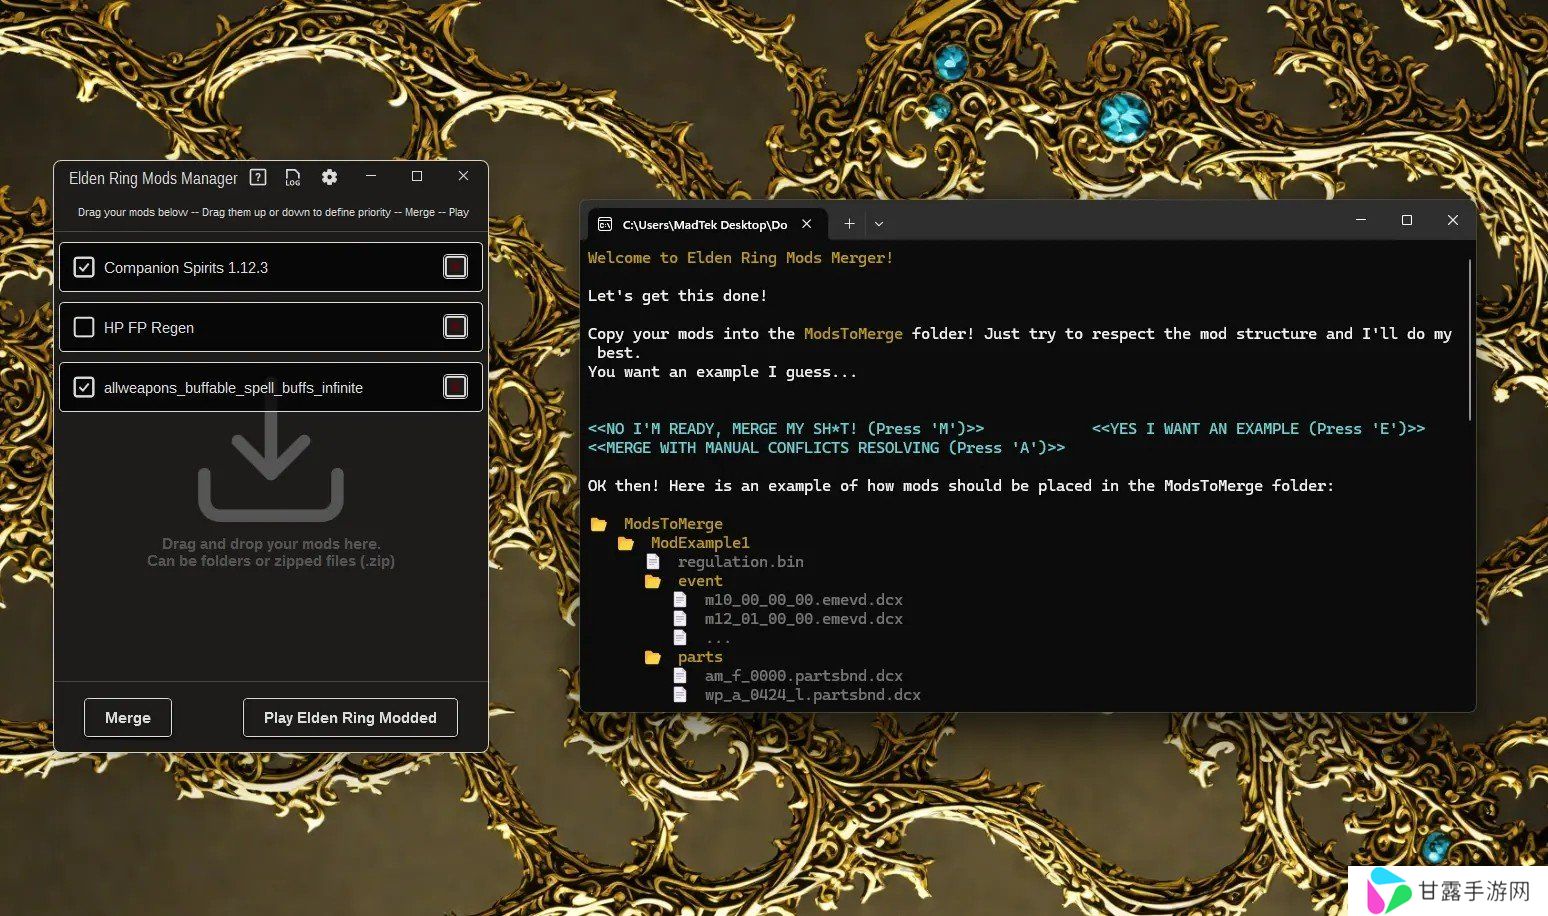Enable the HP FP Regen checkbox
Screen dimensions: 1548x916
[x=84, y=327]
